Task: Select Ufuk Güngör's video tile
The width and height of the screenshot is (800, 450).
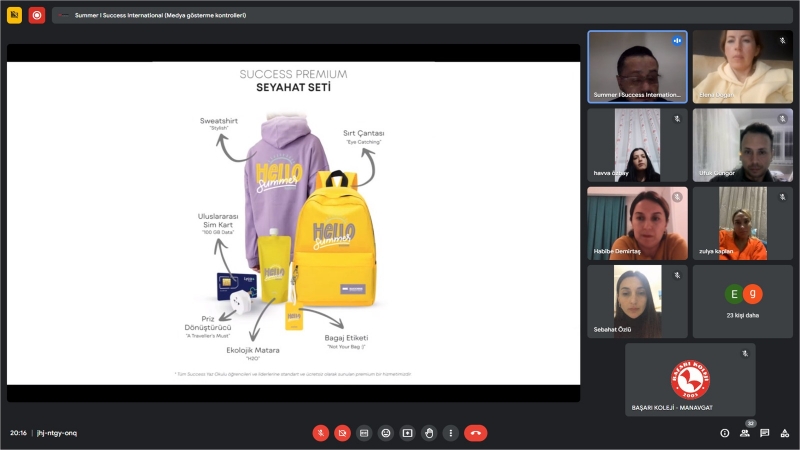Action: pos(743,145)
